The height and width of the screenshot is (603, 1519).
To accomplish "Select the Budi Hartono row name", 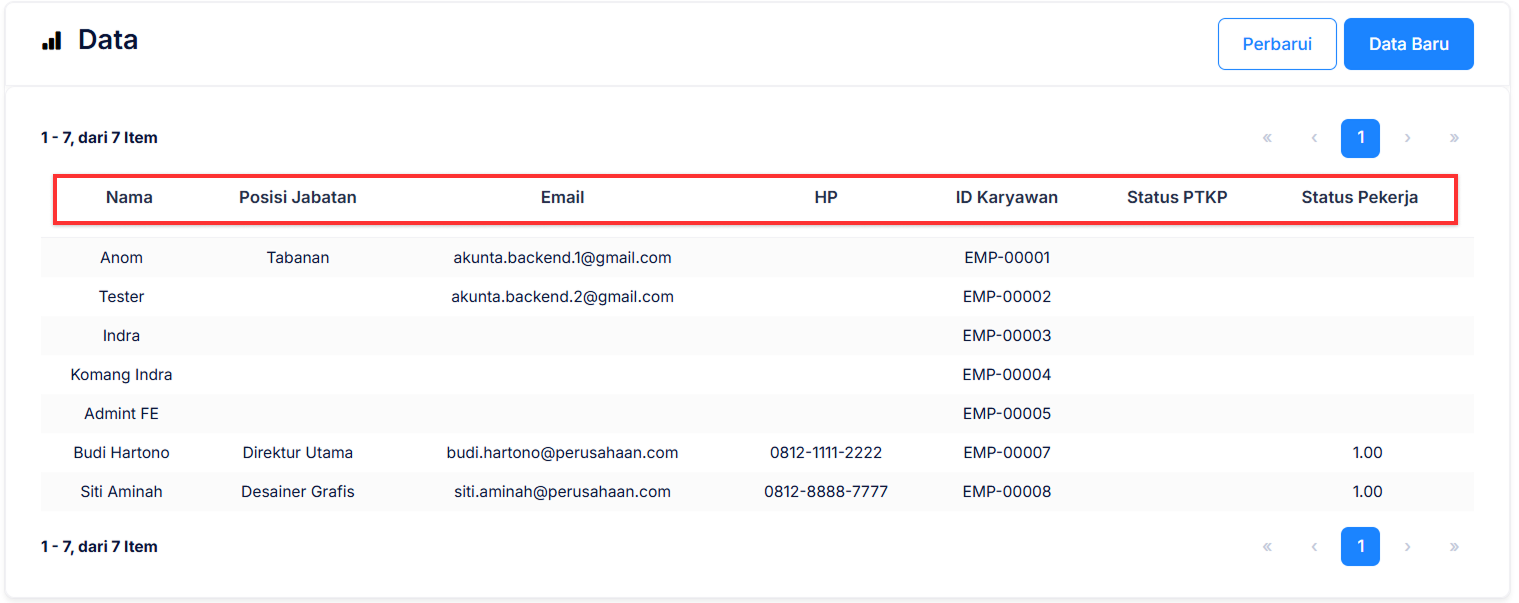I will [x=122, y=453].
